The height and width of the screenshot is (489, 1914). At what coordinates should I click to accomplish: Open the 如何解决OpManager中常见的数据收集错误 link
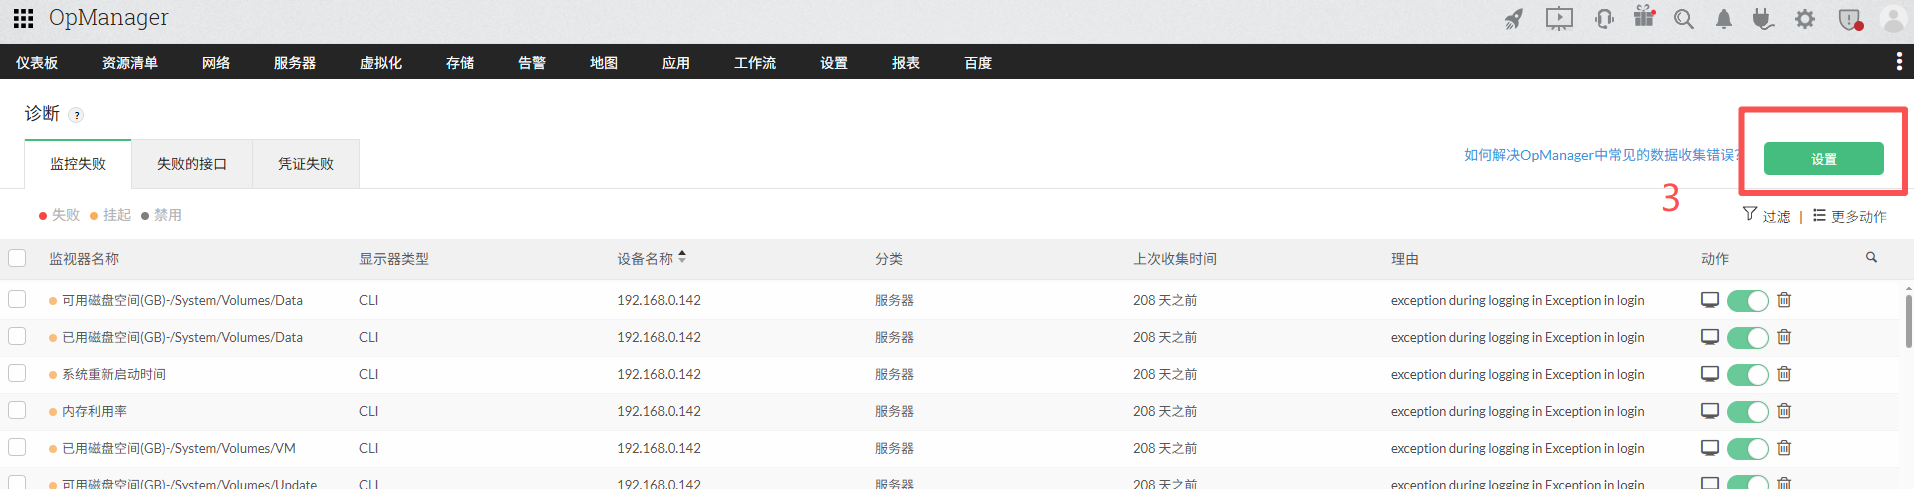point(1600,155)
